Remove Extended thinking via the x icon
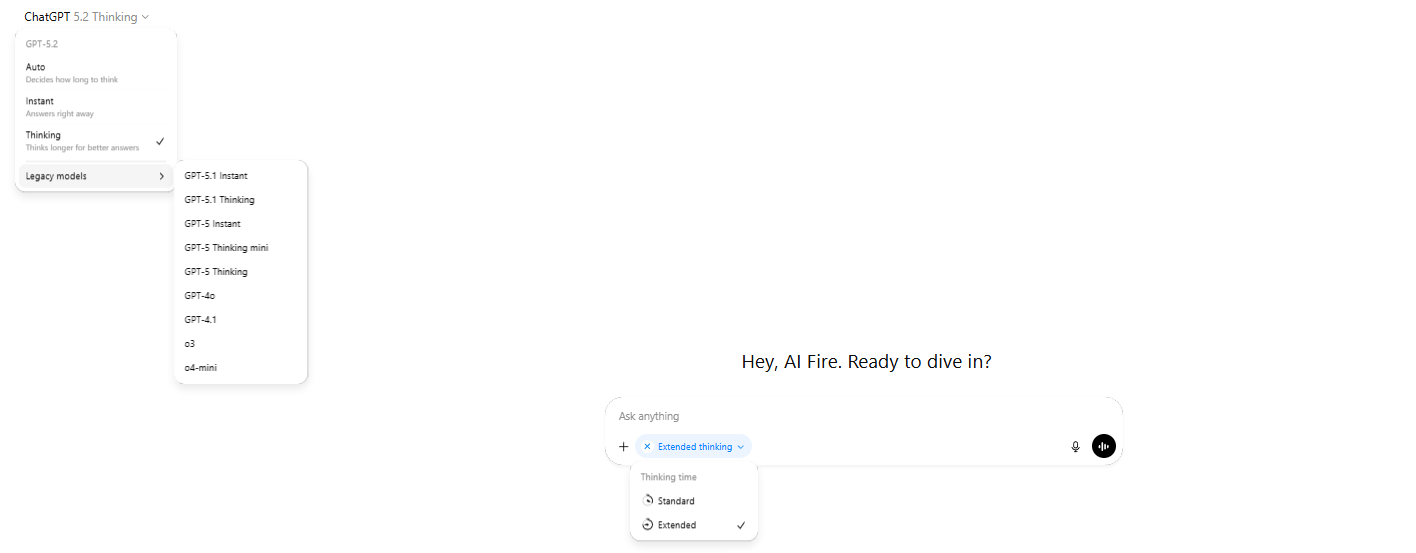This screenshot has height=553, width=1416. tap(647, 447)
